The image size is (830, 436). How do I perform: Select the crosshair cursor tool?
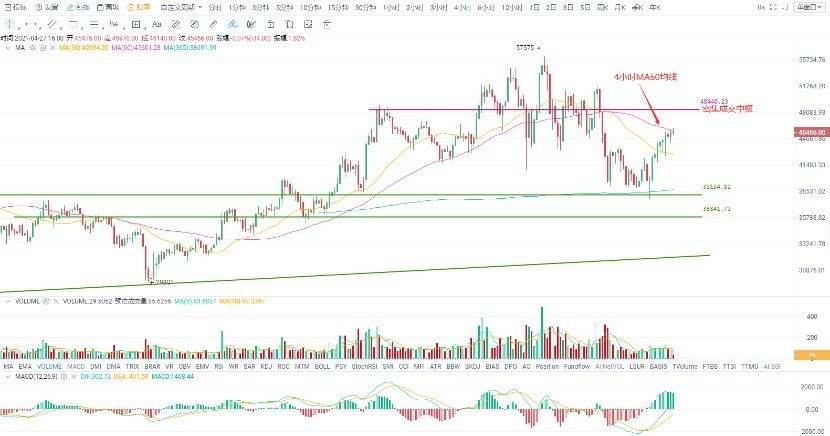coord(11,24)
